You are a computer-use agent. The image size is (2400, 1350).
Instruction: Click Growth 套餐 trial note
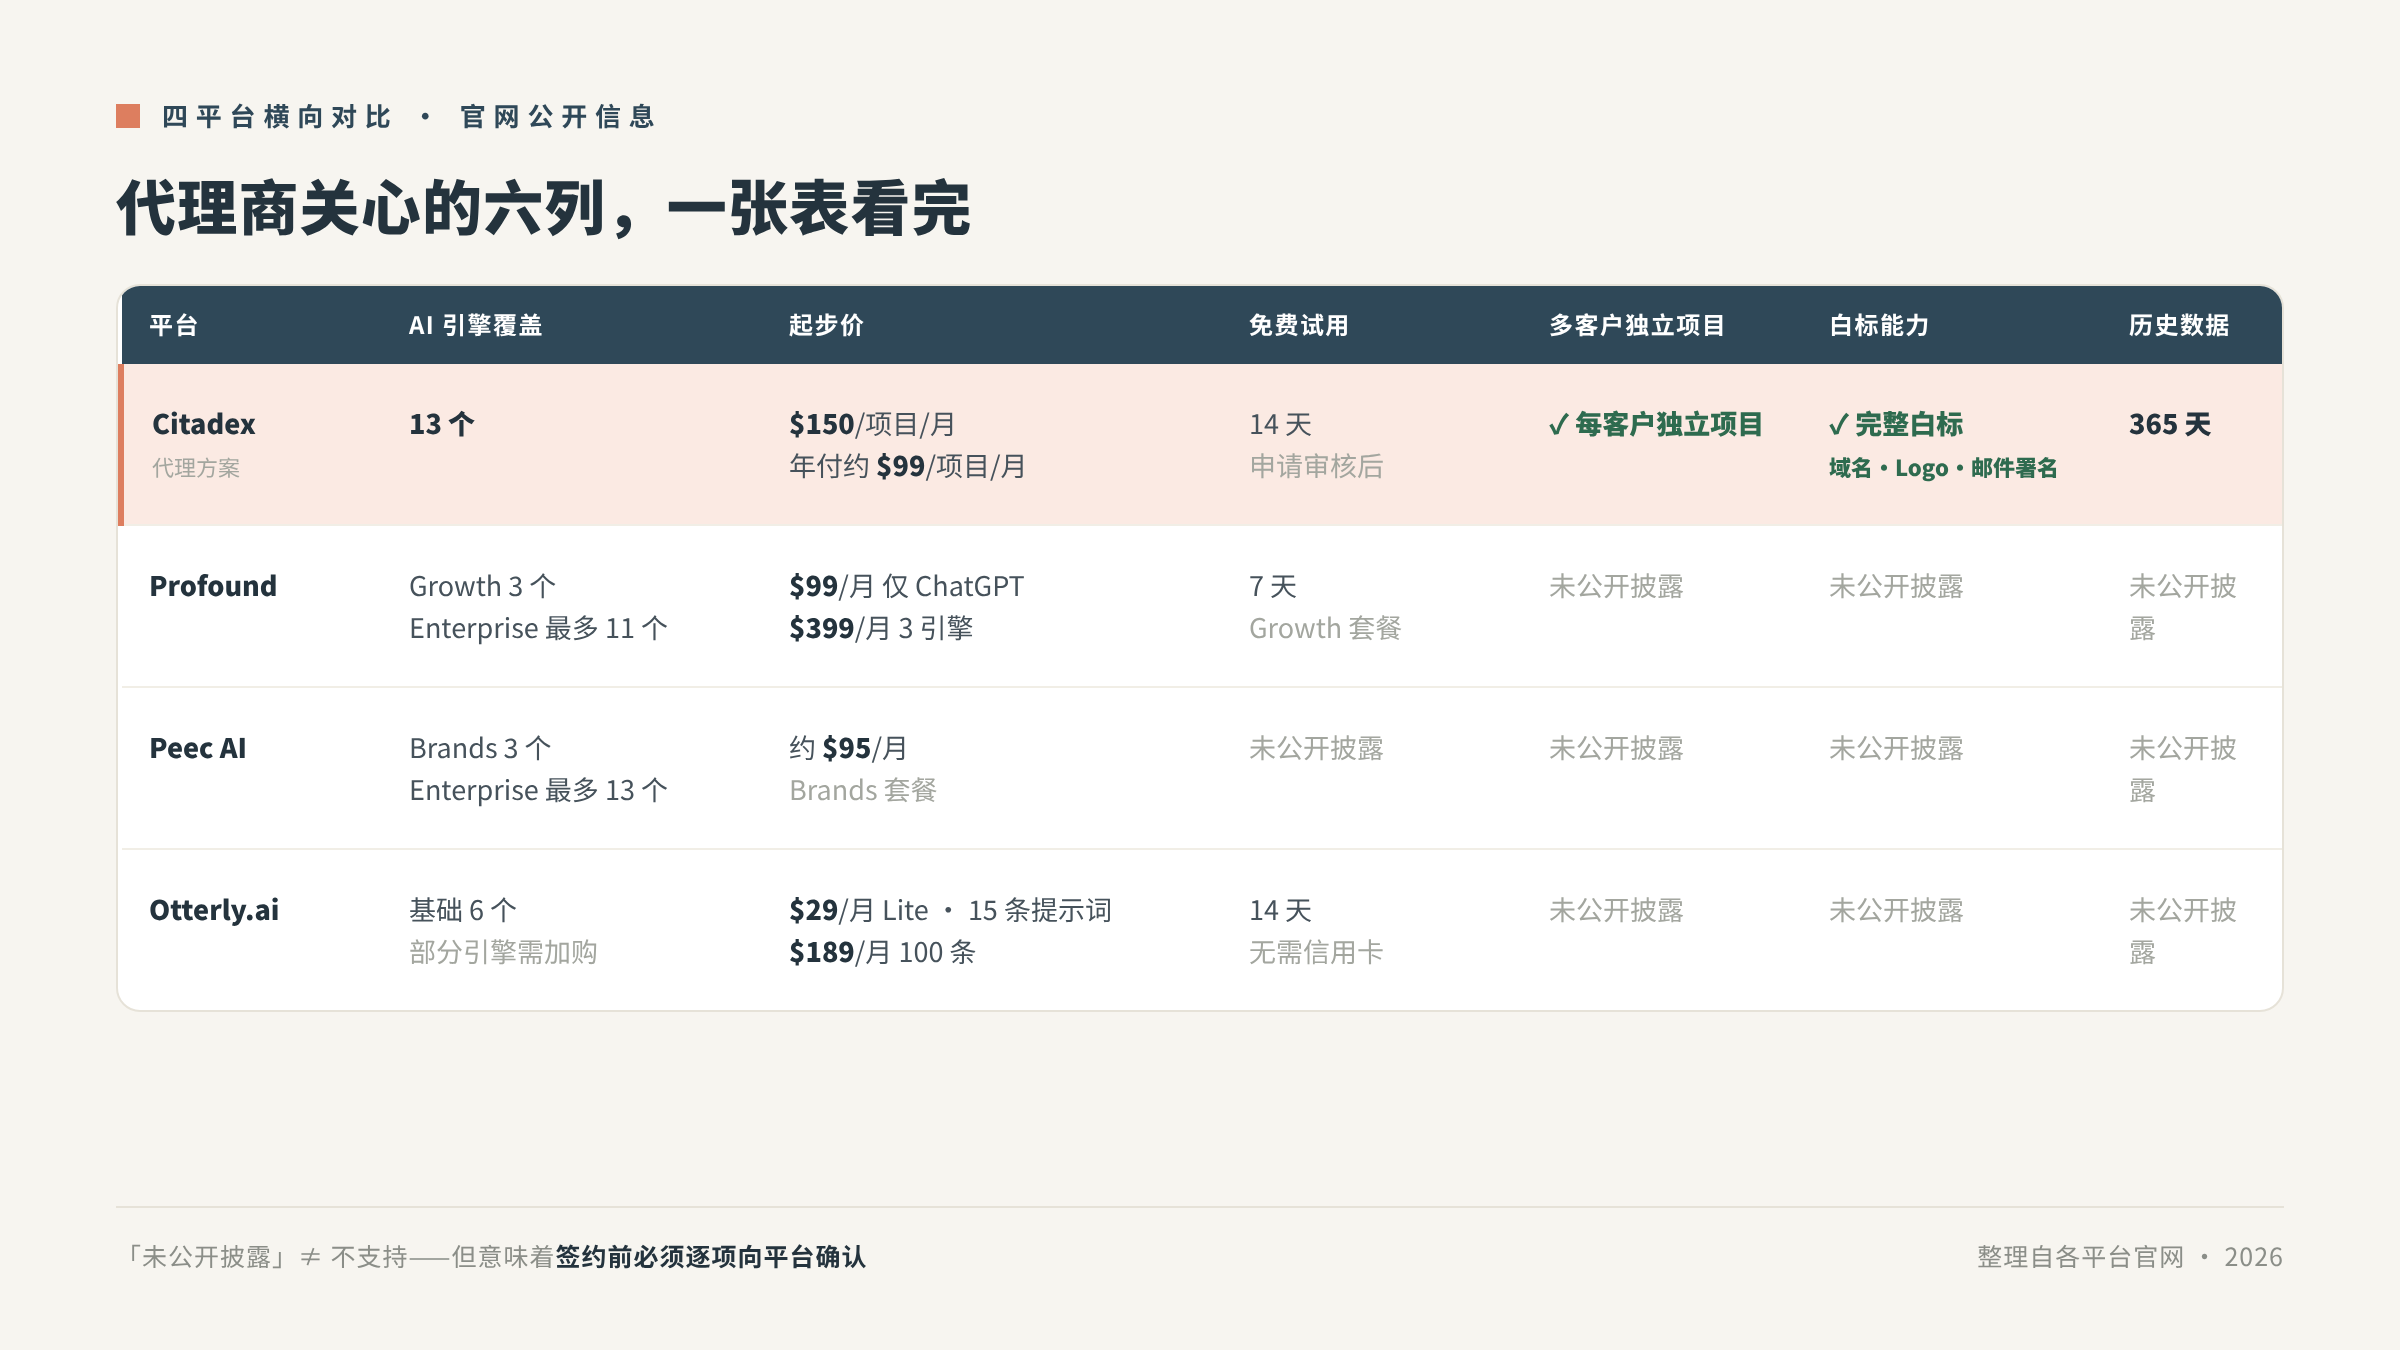point(1325,628)
